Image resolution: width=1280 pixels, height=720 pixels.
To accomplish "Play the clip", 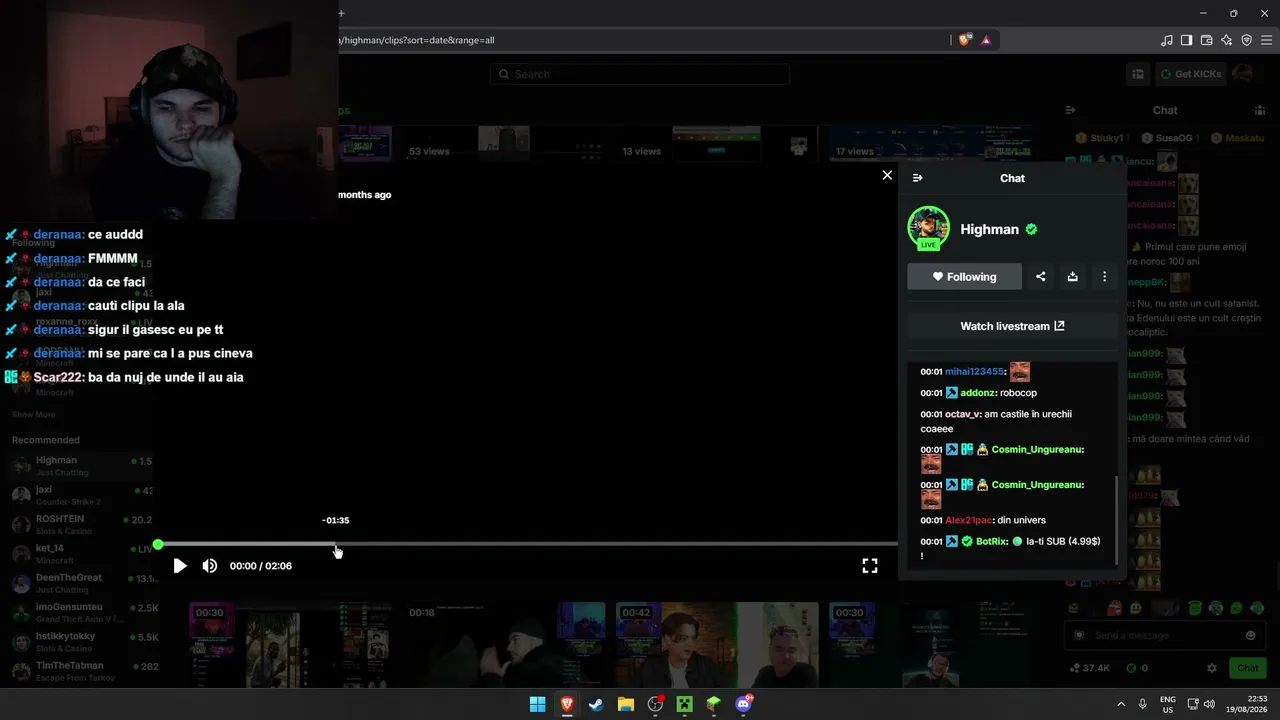I will click(179, 566).
